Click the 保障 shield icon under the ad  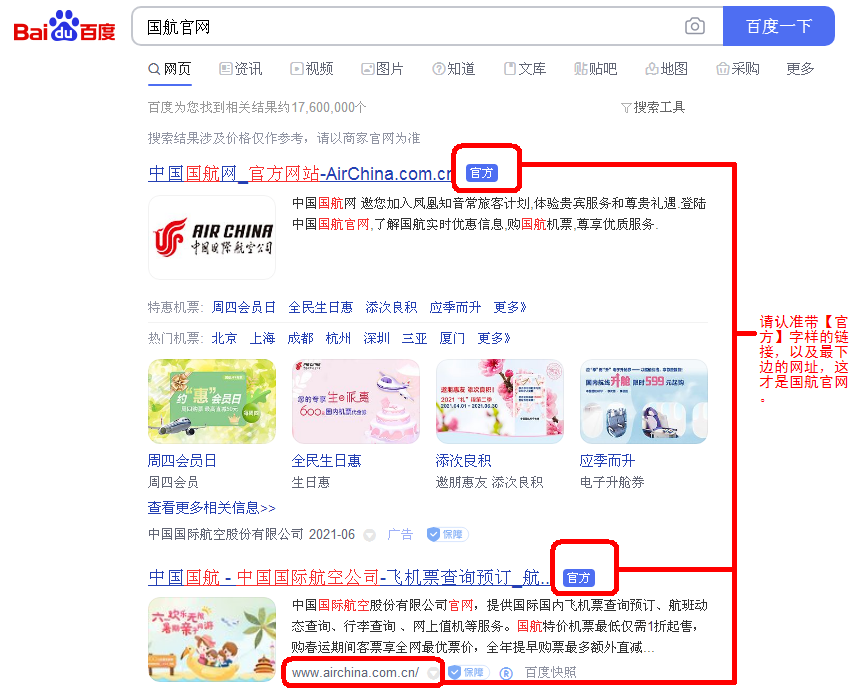point(433,534)
